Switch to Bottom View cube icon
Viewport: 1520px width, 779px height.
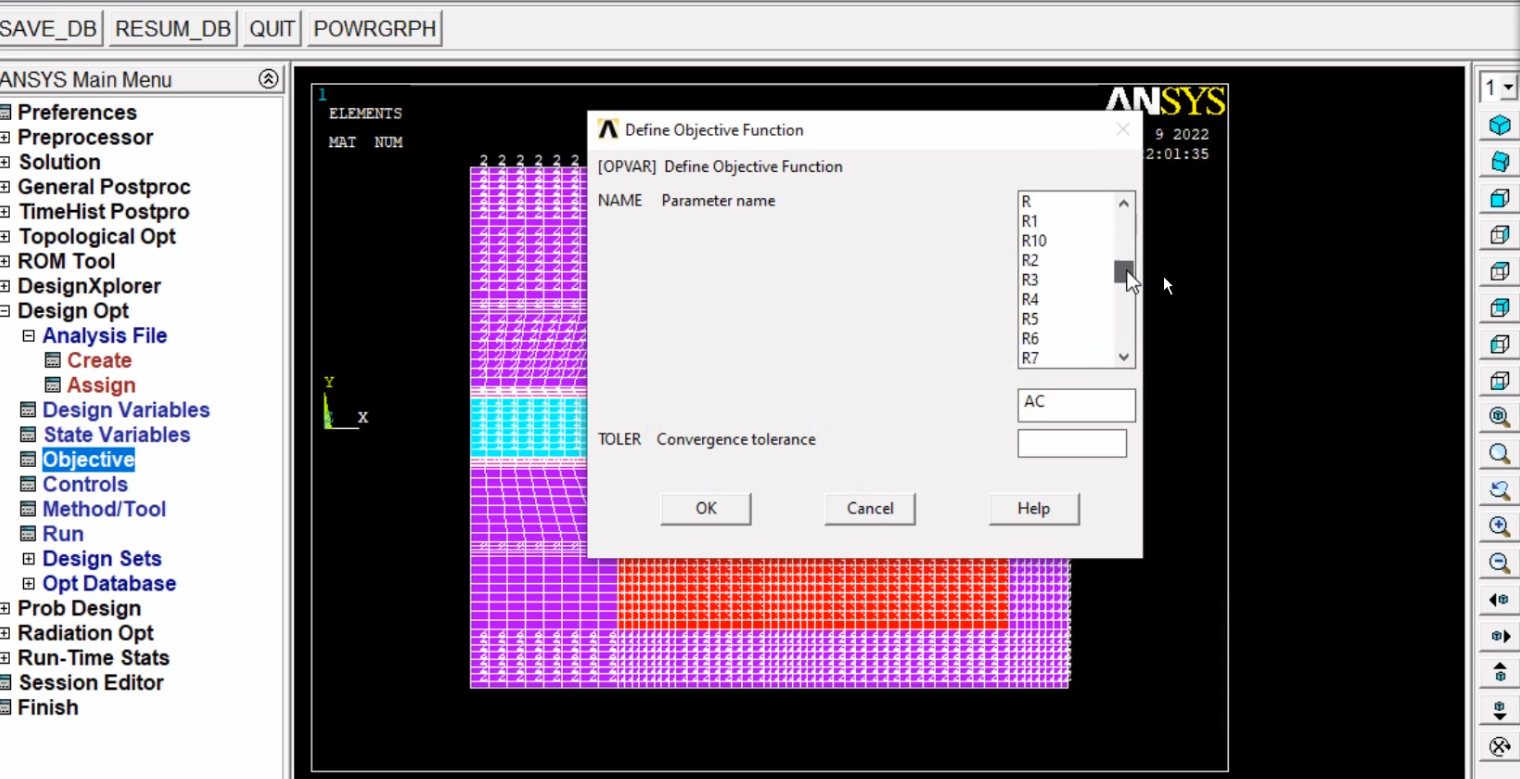click(x=1499, y=381)
